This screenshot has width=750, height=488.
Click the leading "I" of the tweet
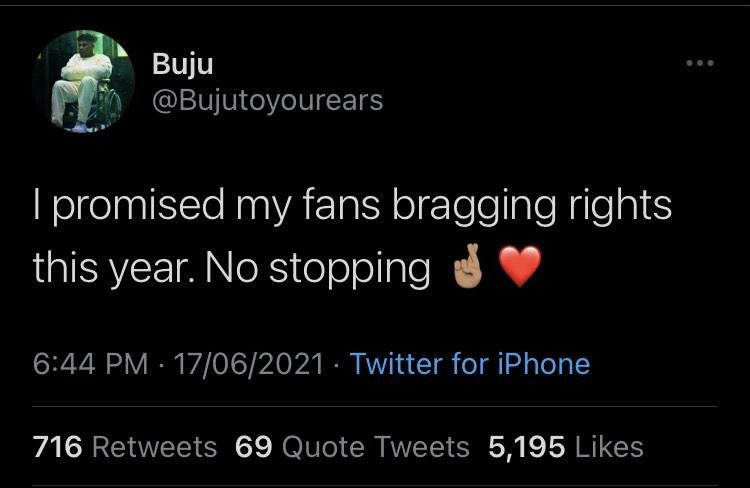(x=37, y=205)
